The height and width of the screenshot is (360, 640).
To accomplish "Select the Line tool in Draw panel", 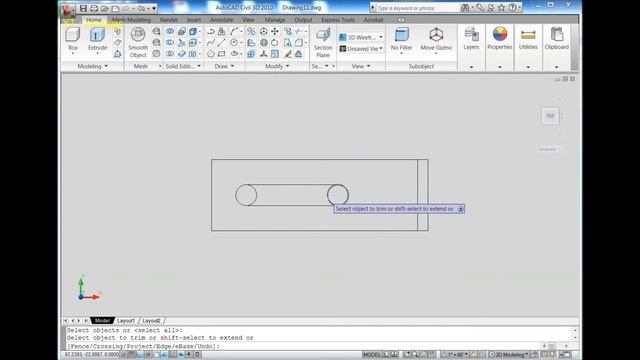I will (222, 42).
